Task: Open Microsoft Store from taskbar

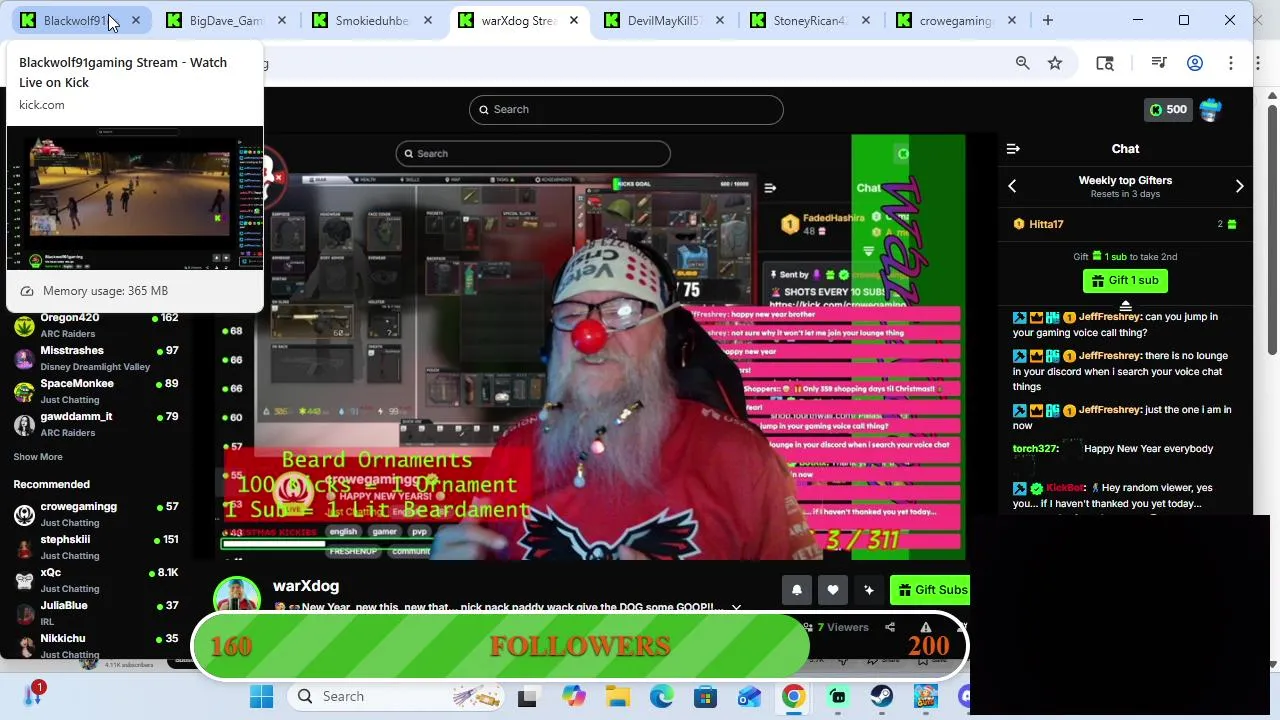Action: pos(705,696)
